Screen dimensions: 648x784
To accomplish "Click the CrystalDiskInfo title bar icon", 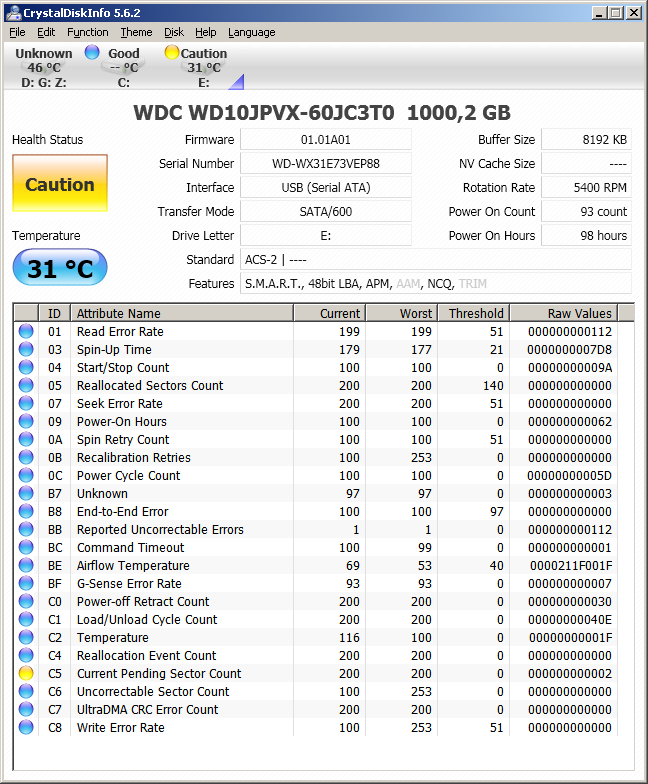I will [x=14, y=12].
